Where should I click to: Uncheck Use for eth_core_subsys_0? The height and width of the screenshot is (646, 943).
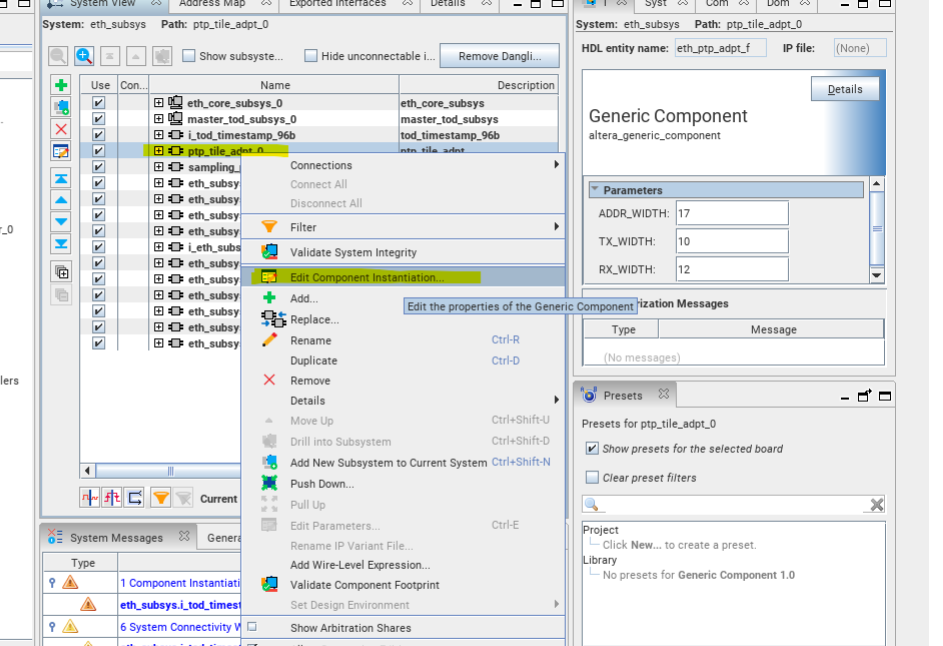coord(99,103)
